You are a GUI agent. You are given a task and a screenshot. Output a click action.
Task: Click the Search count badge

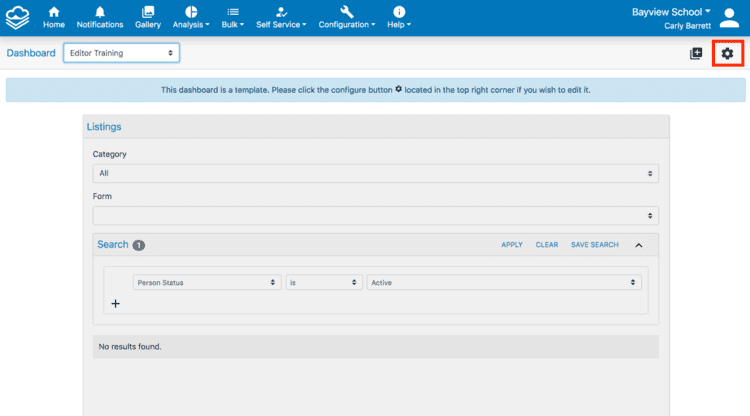(x=139, y=245)
